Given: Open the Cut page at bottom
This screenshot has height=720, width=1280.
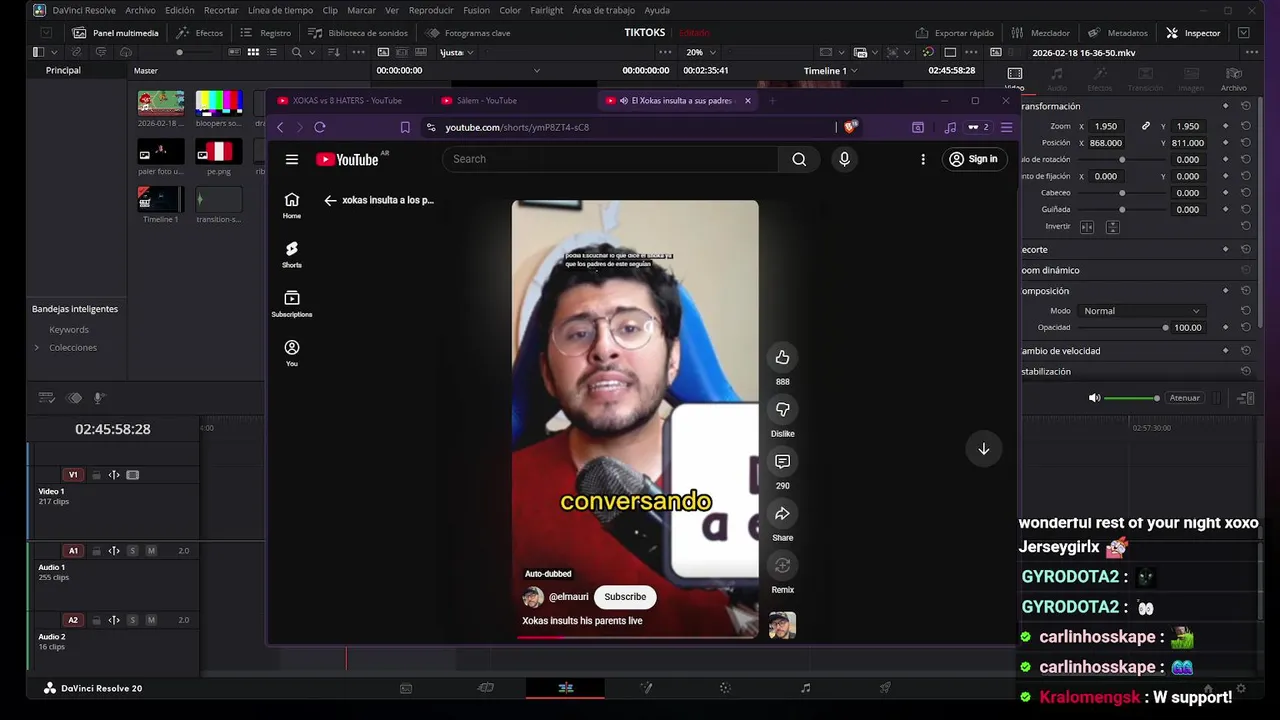Looking at the screenshot, I should (x=485, y=688).
